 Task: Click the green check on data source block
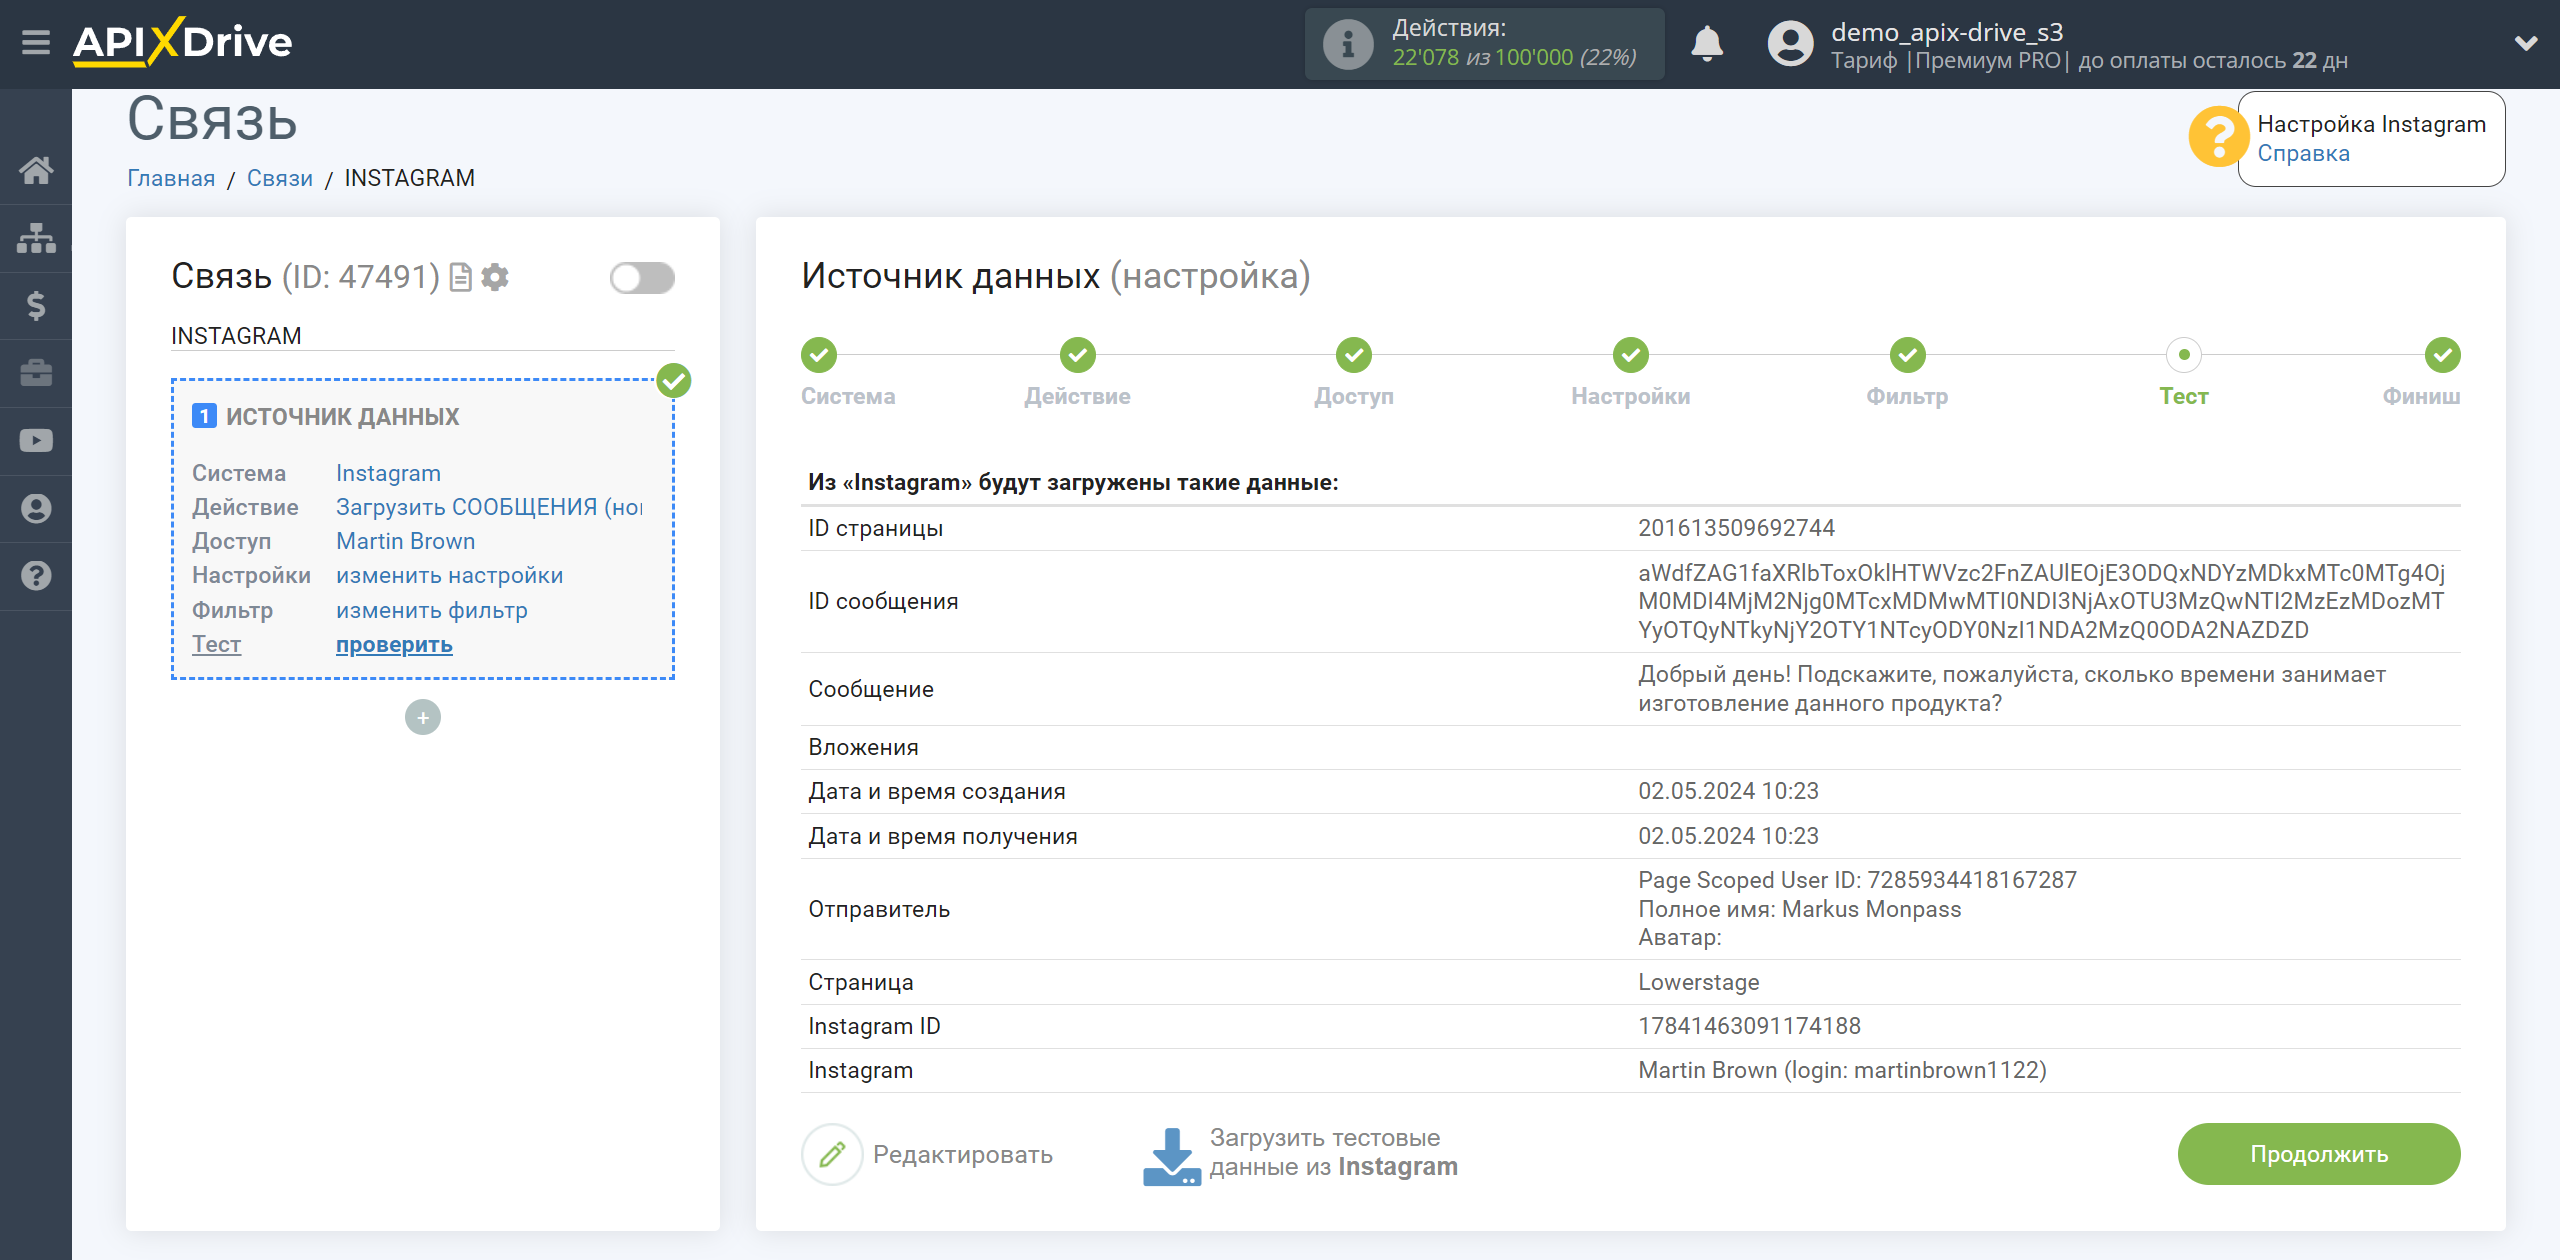674,381
